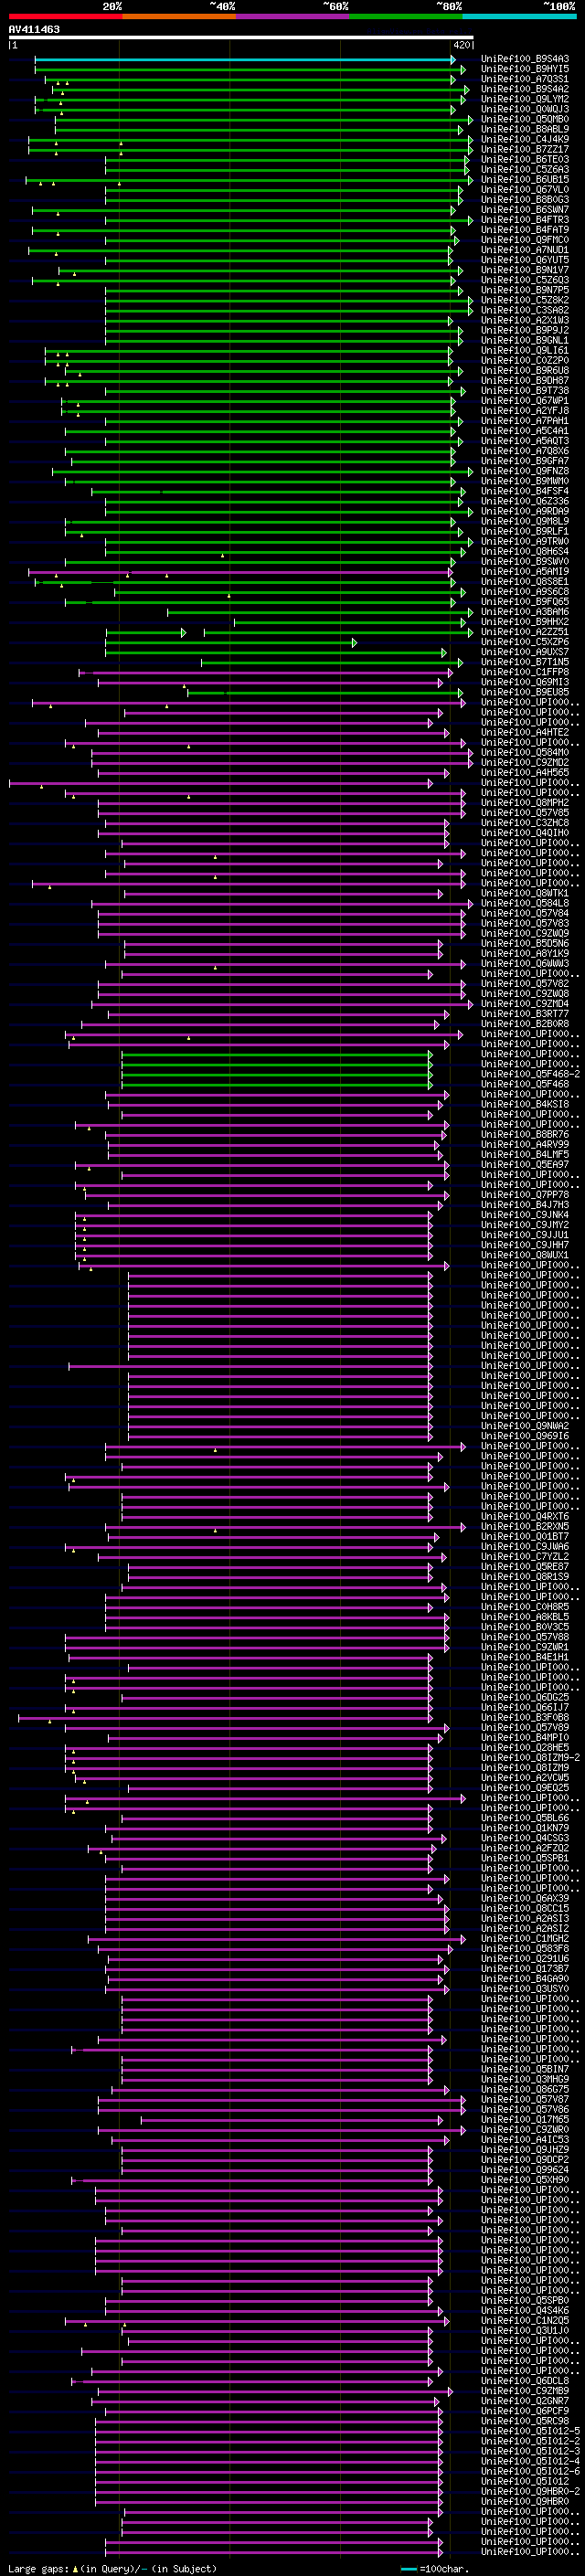Click hit label UniRef100_Q5RC98
Screen dimensions: 585x2576
525,2420
